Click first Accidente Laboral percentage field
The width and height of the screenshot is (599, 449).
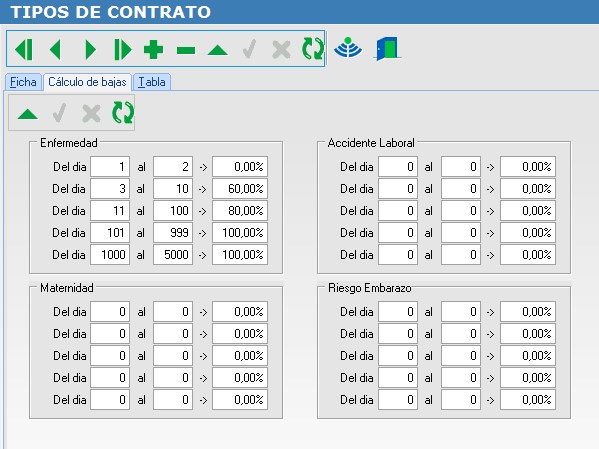pos(528,167)
